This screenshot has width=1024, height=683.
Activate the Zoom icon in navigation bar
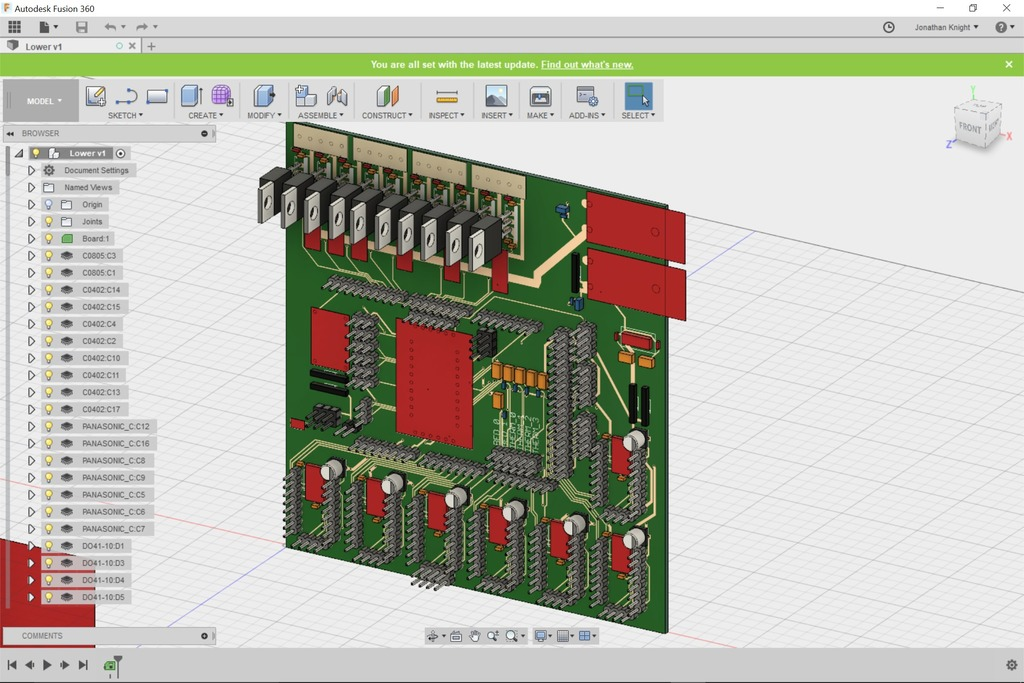(x=494, y=635)
